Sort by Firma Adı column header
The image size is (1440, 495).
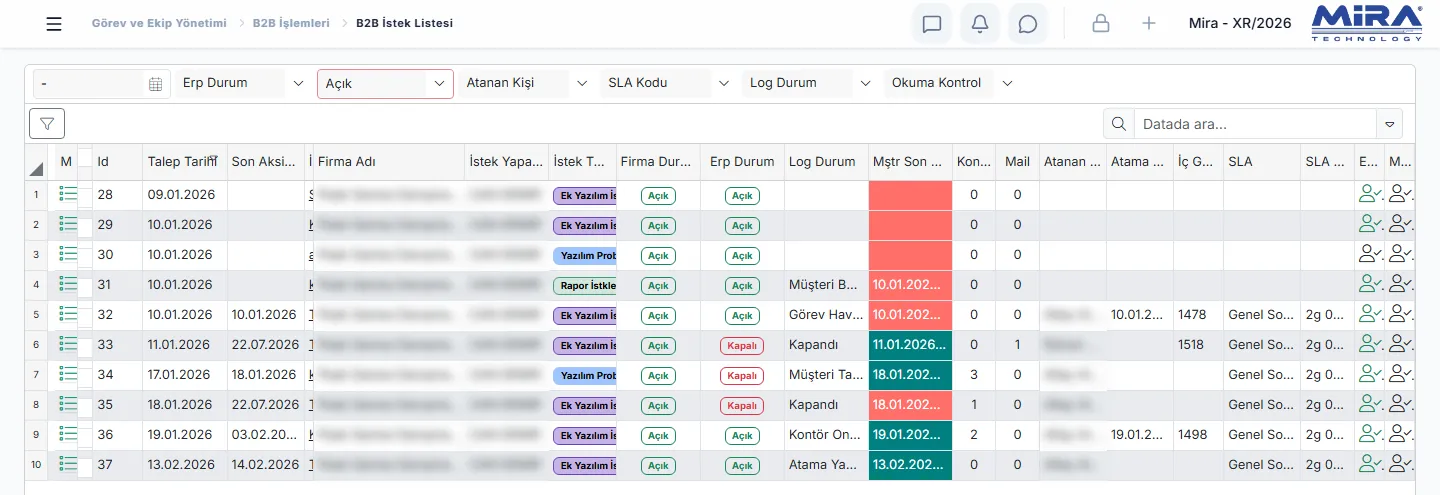pyautogui.click(x=389, y=162)
